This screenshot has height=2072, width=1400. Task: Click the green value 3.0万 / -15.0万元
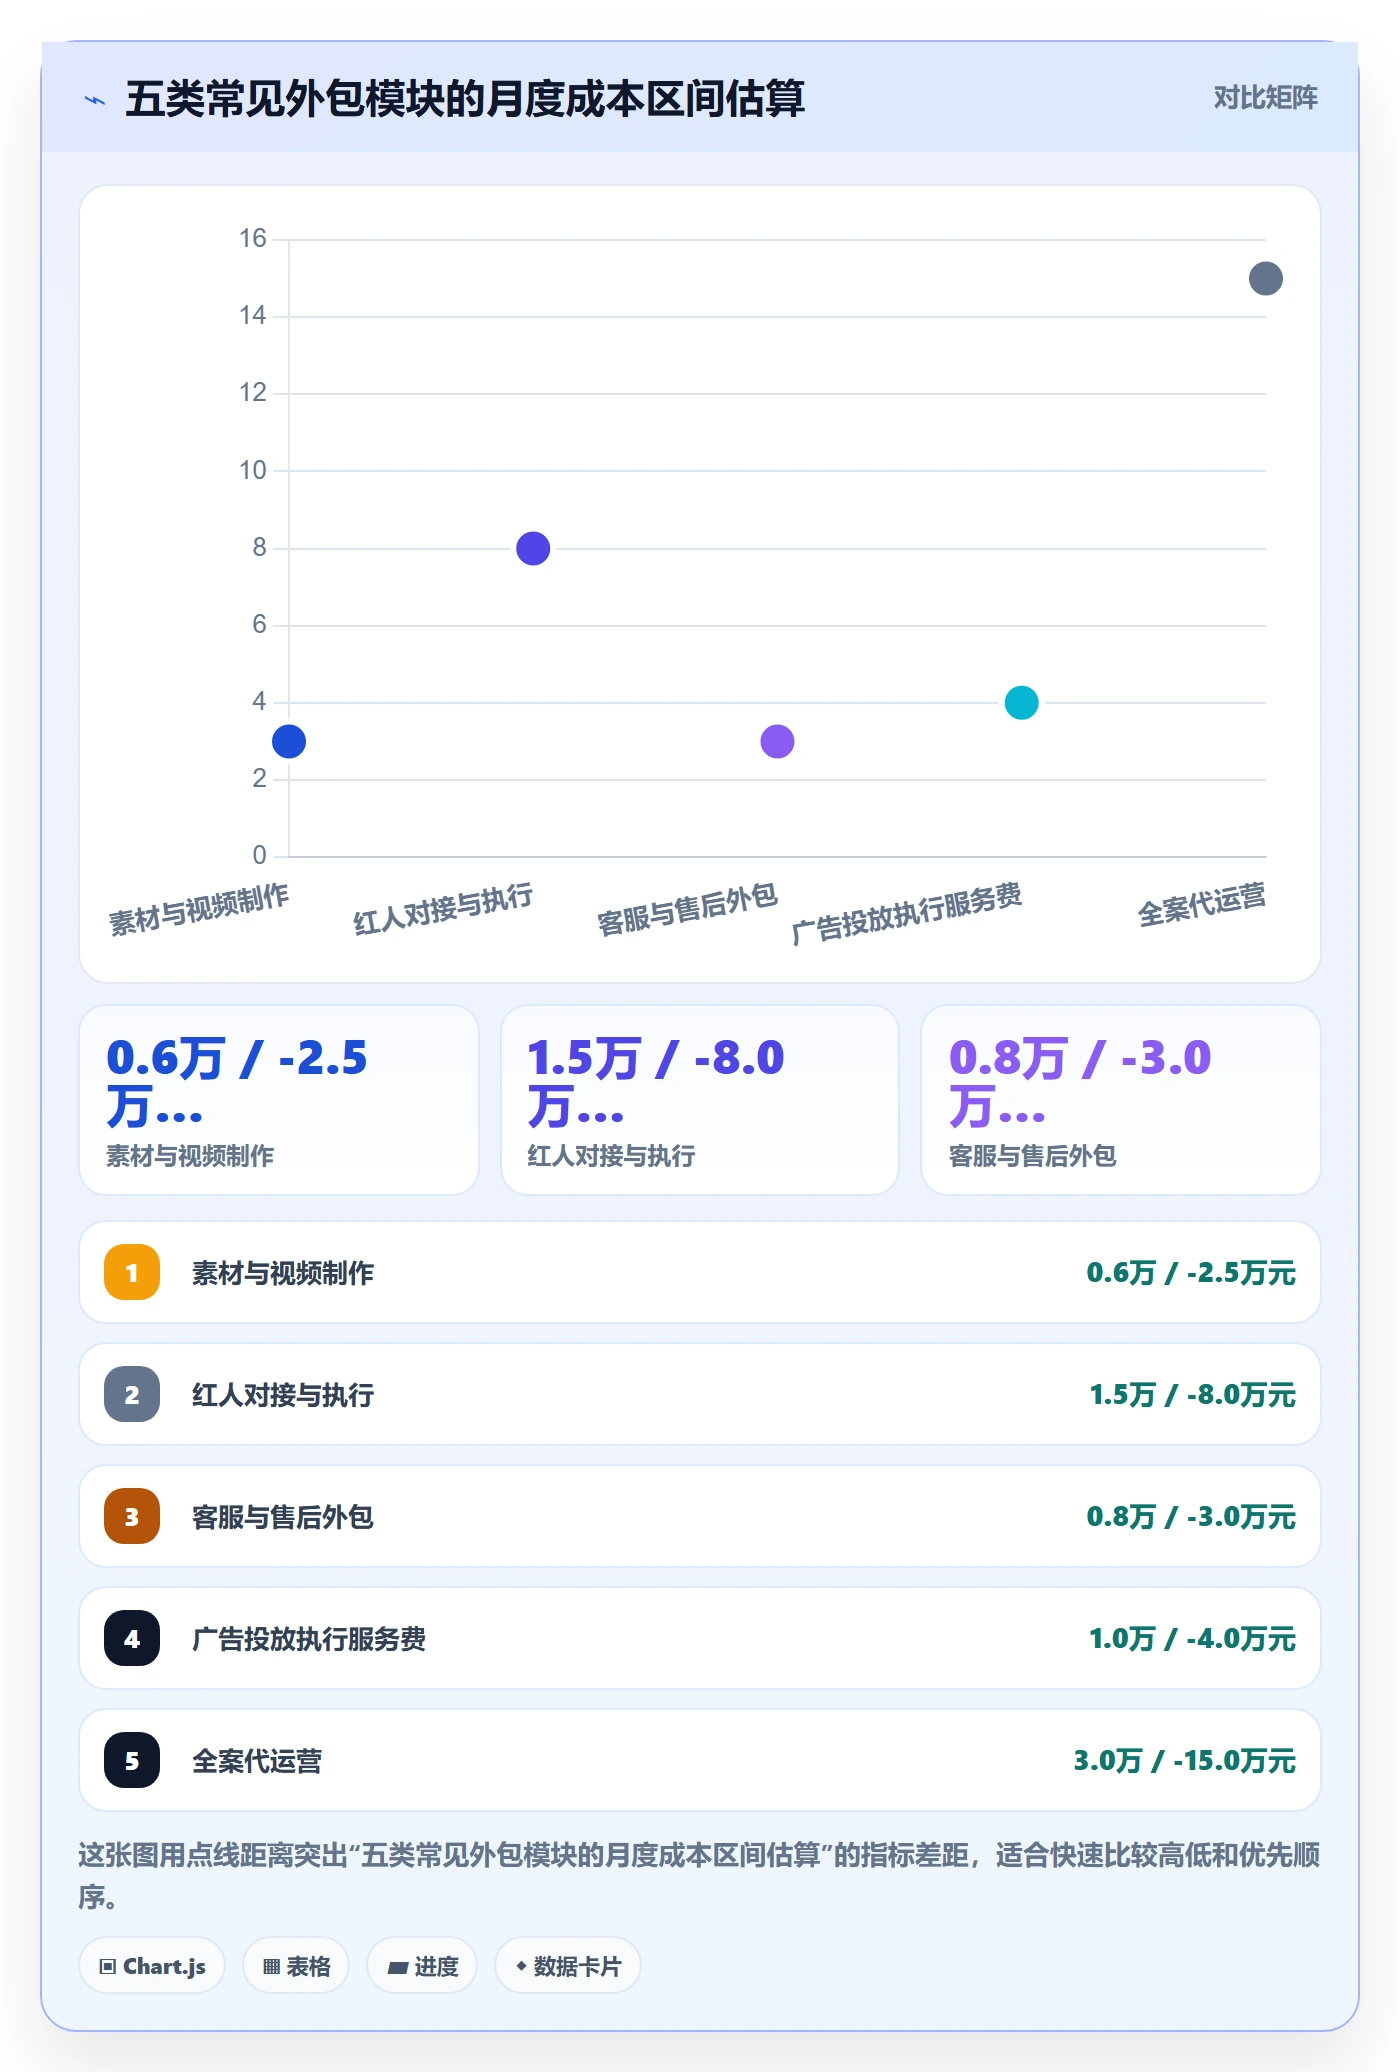pos(1184,1761)
